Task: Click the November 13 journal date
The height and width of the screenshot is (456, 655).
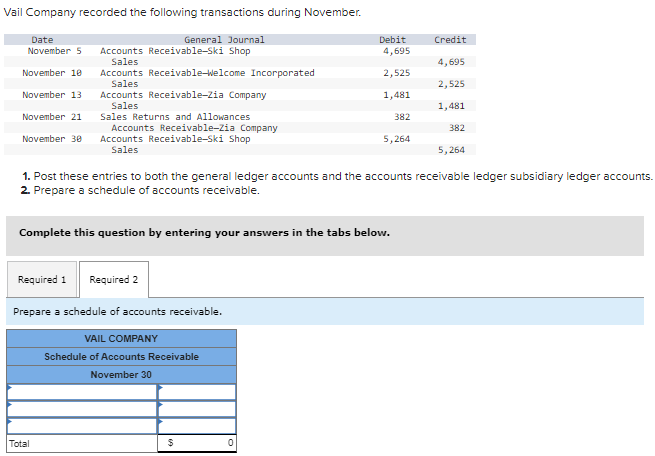Action: coord(52,95)
